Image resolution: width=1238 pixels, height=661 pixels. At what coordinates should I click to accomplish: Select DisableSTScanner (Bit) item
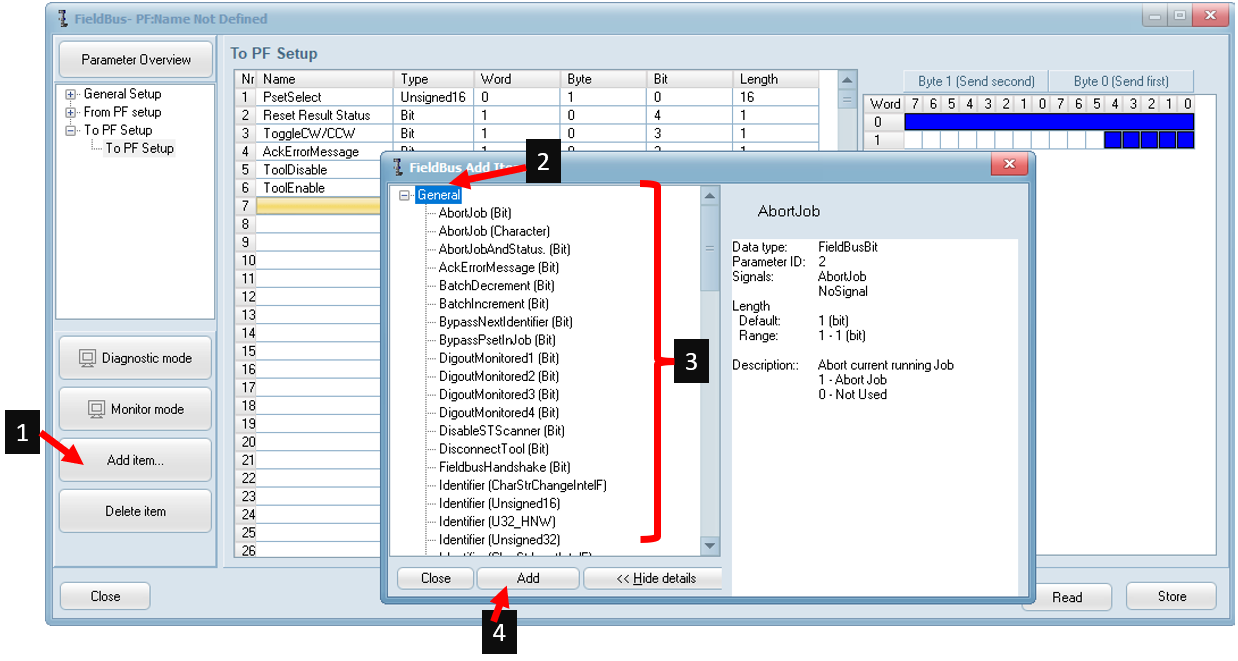[501, 430]
